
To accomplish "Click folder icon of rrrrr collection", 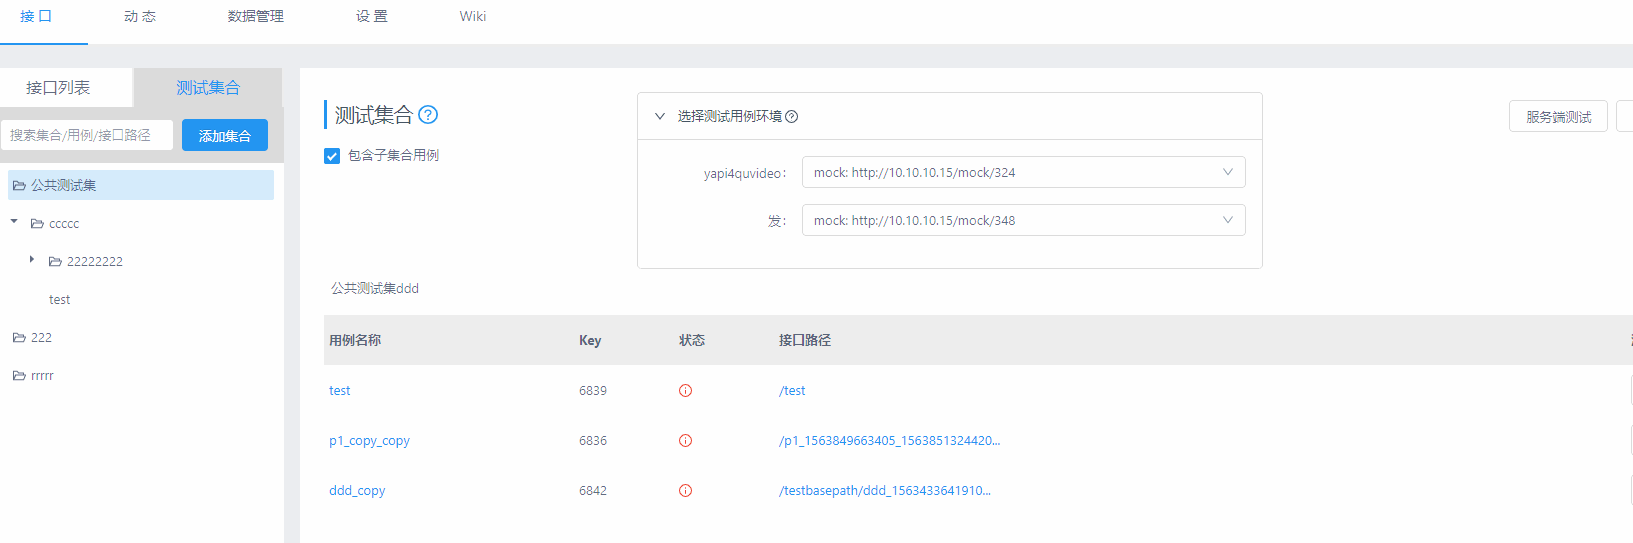I will point(19,376).
